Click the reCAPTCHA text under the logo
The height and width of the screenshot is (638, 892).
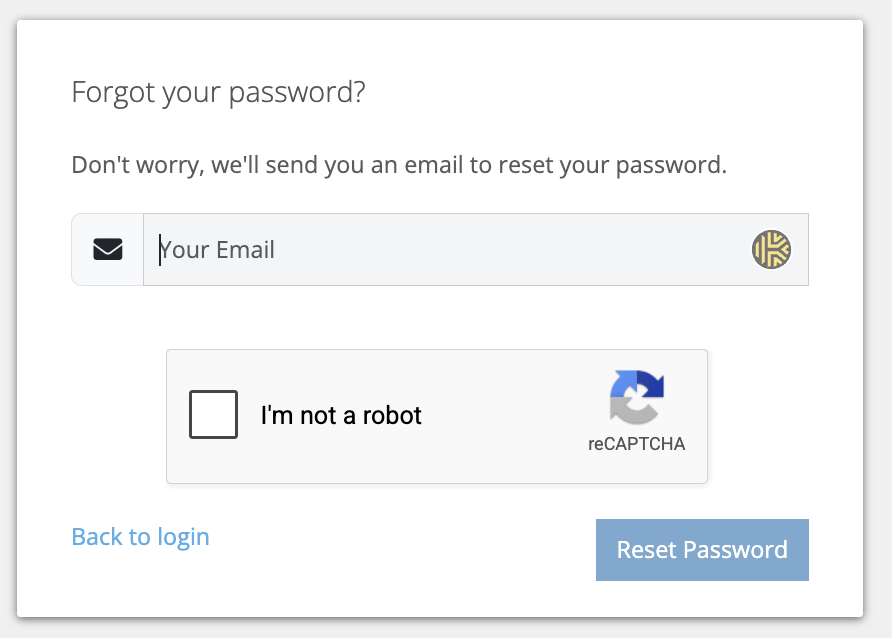[x=636, y=444]
